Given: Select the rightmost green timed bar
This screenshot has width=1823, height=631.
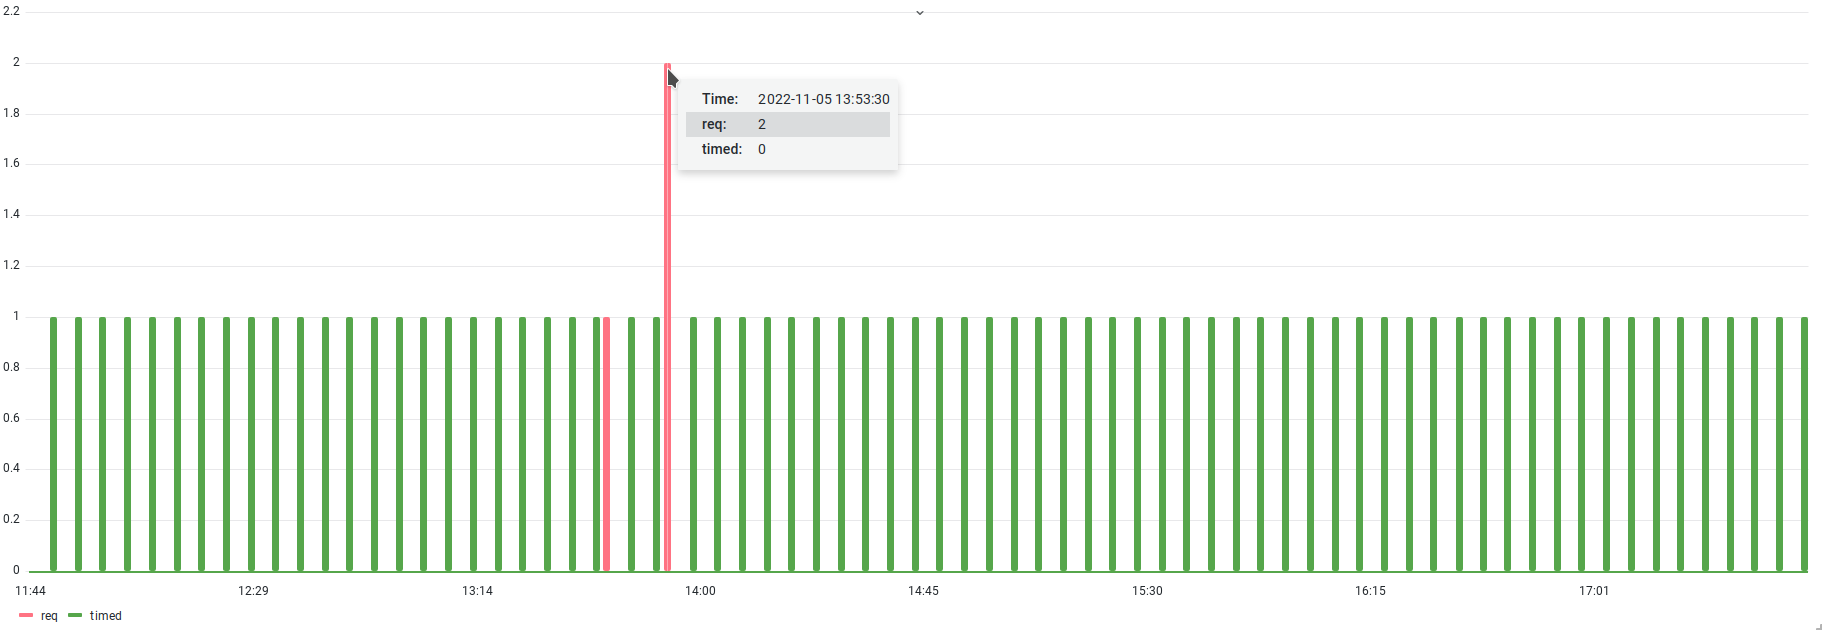Looking at the screenshot, I should tap(1804, 444).
